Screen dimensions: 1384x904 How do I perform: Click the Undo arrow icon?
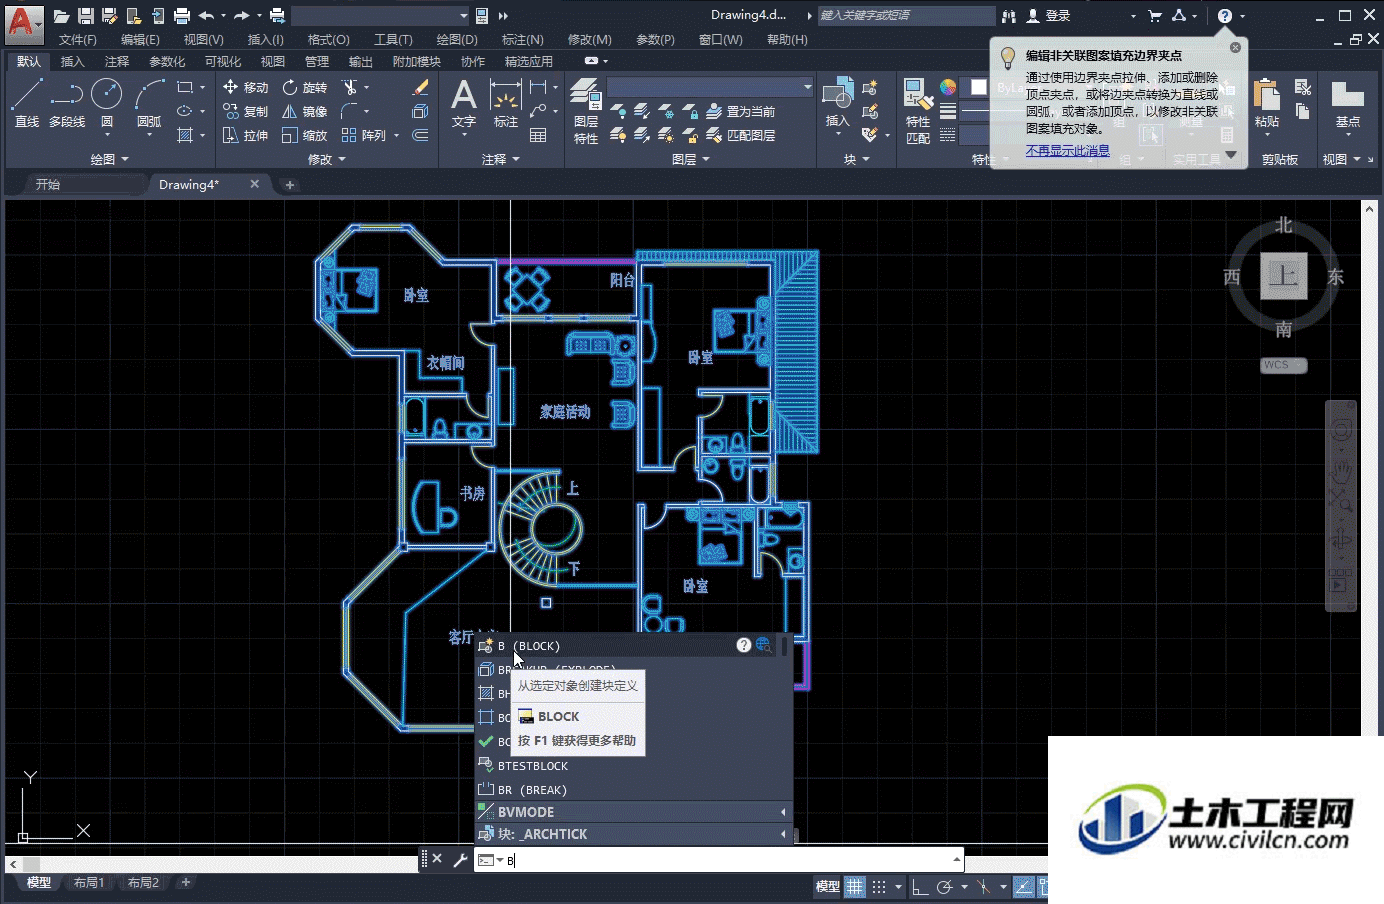(x=206, y=15)
